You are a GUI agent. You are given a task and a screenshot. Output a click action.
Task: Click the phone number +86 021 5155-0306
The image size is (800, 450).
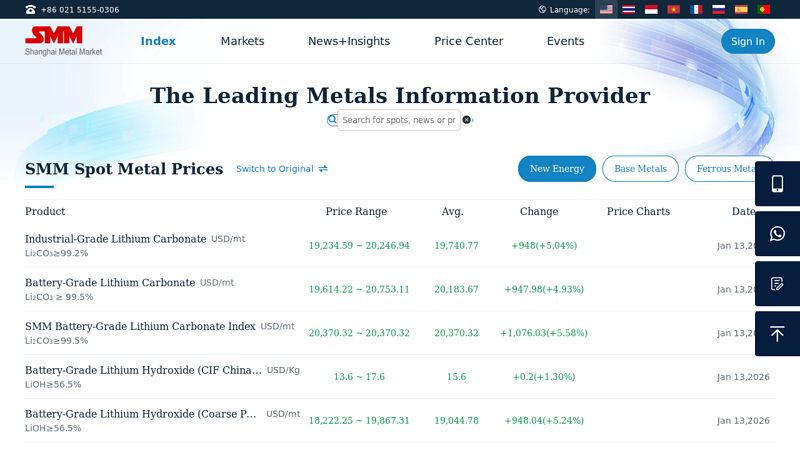point(80,10)
